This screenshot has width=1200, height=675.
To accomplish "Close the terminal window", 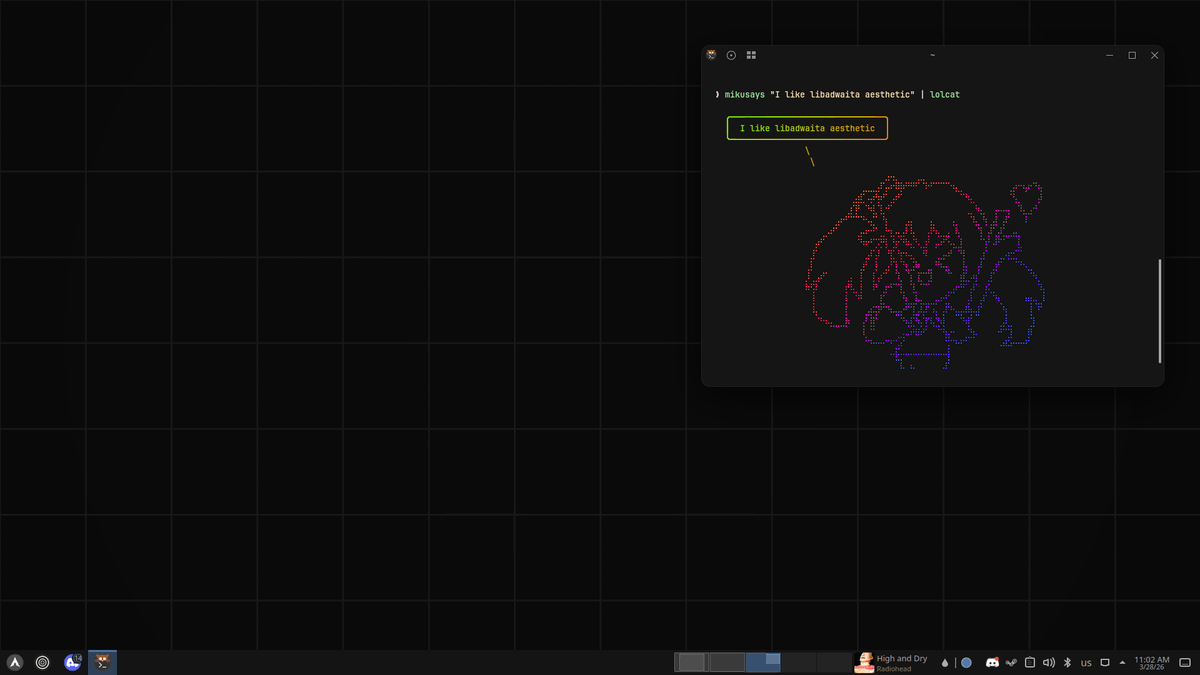I will click(1154, 55).
